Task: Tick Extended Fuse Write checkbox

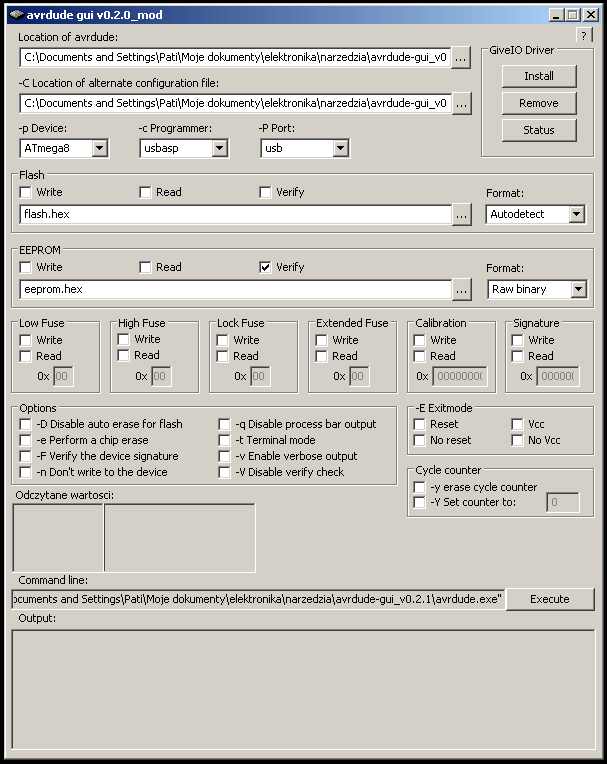Action: [x=322, y=340]
